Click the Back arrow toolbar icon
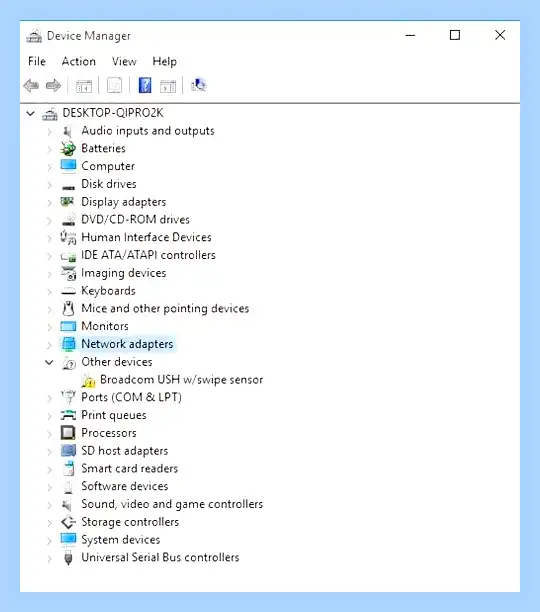Image resolution: width=540 pixels, height=612 pixels. [31, 85]
